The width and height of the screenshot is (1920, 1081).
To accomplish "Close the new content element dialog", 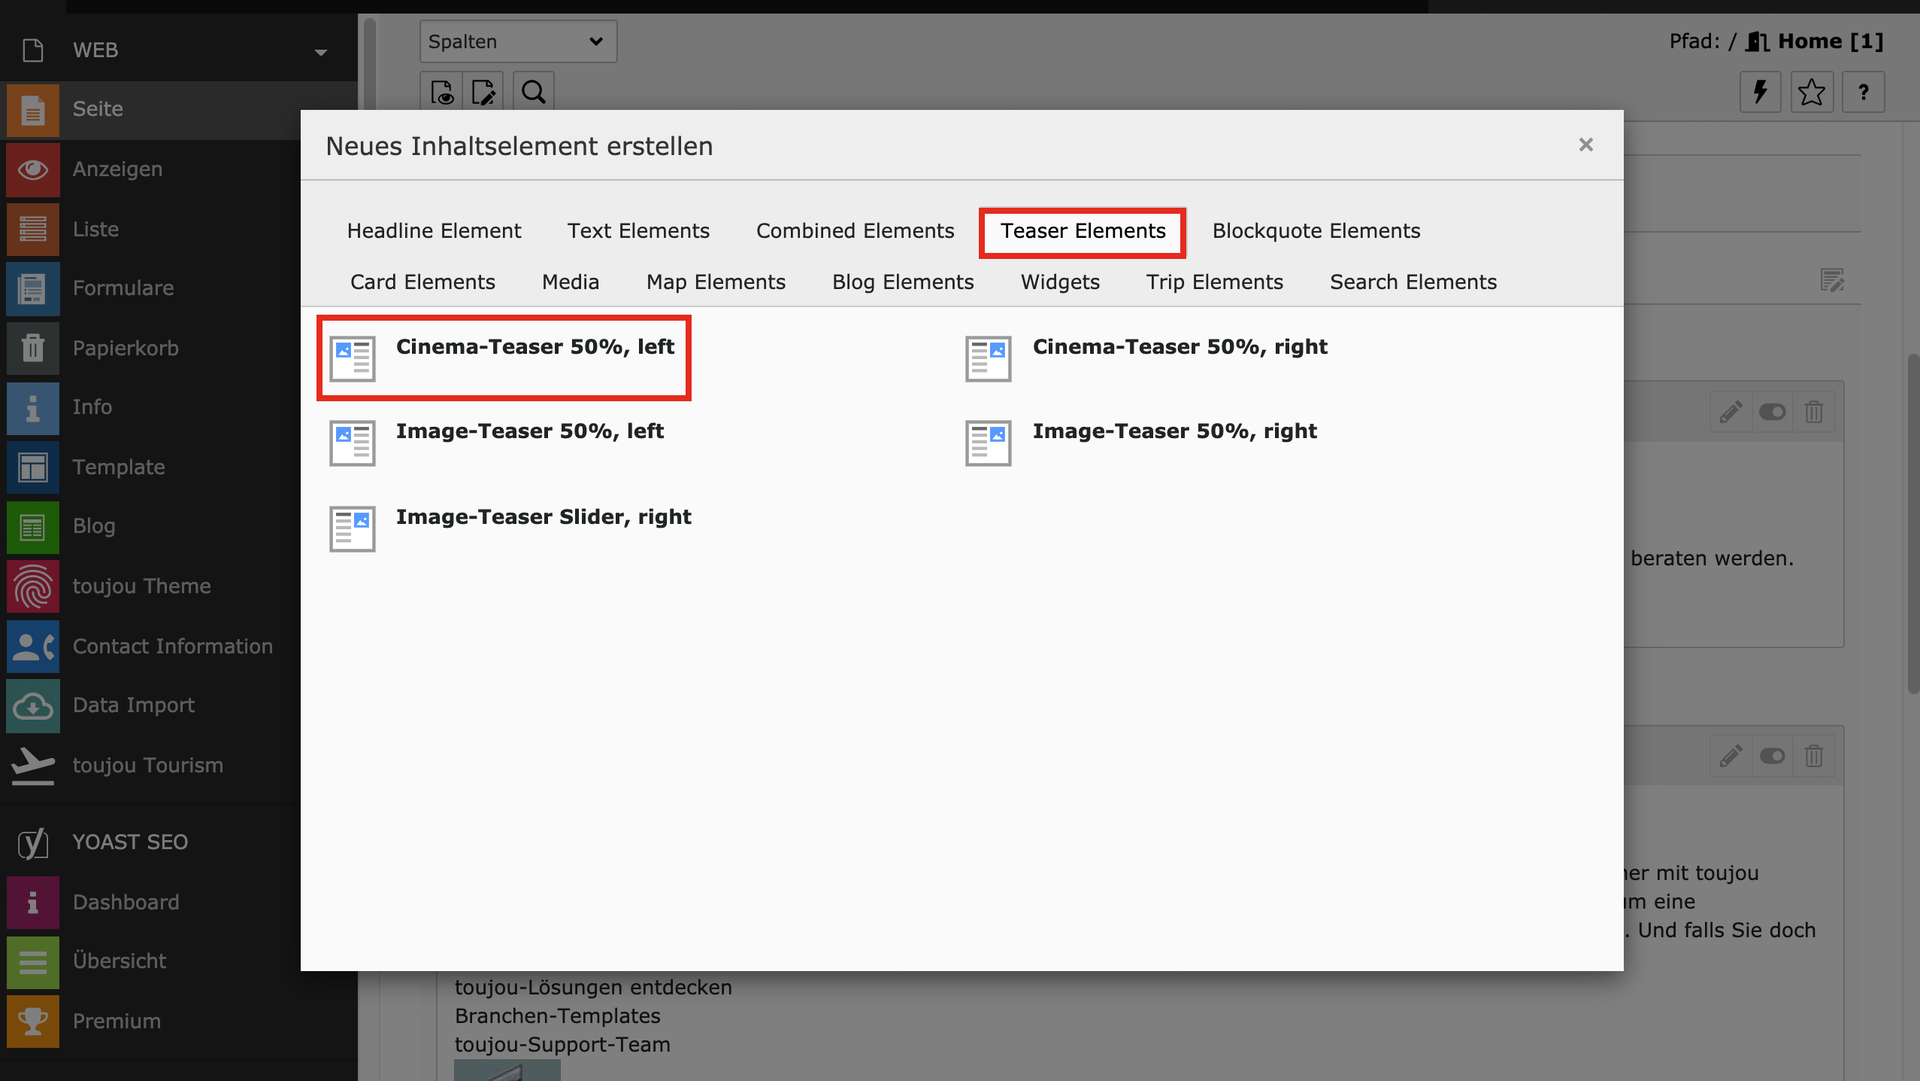I will click(1585, 145).
